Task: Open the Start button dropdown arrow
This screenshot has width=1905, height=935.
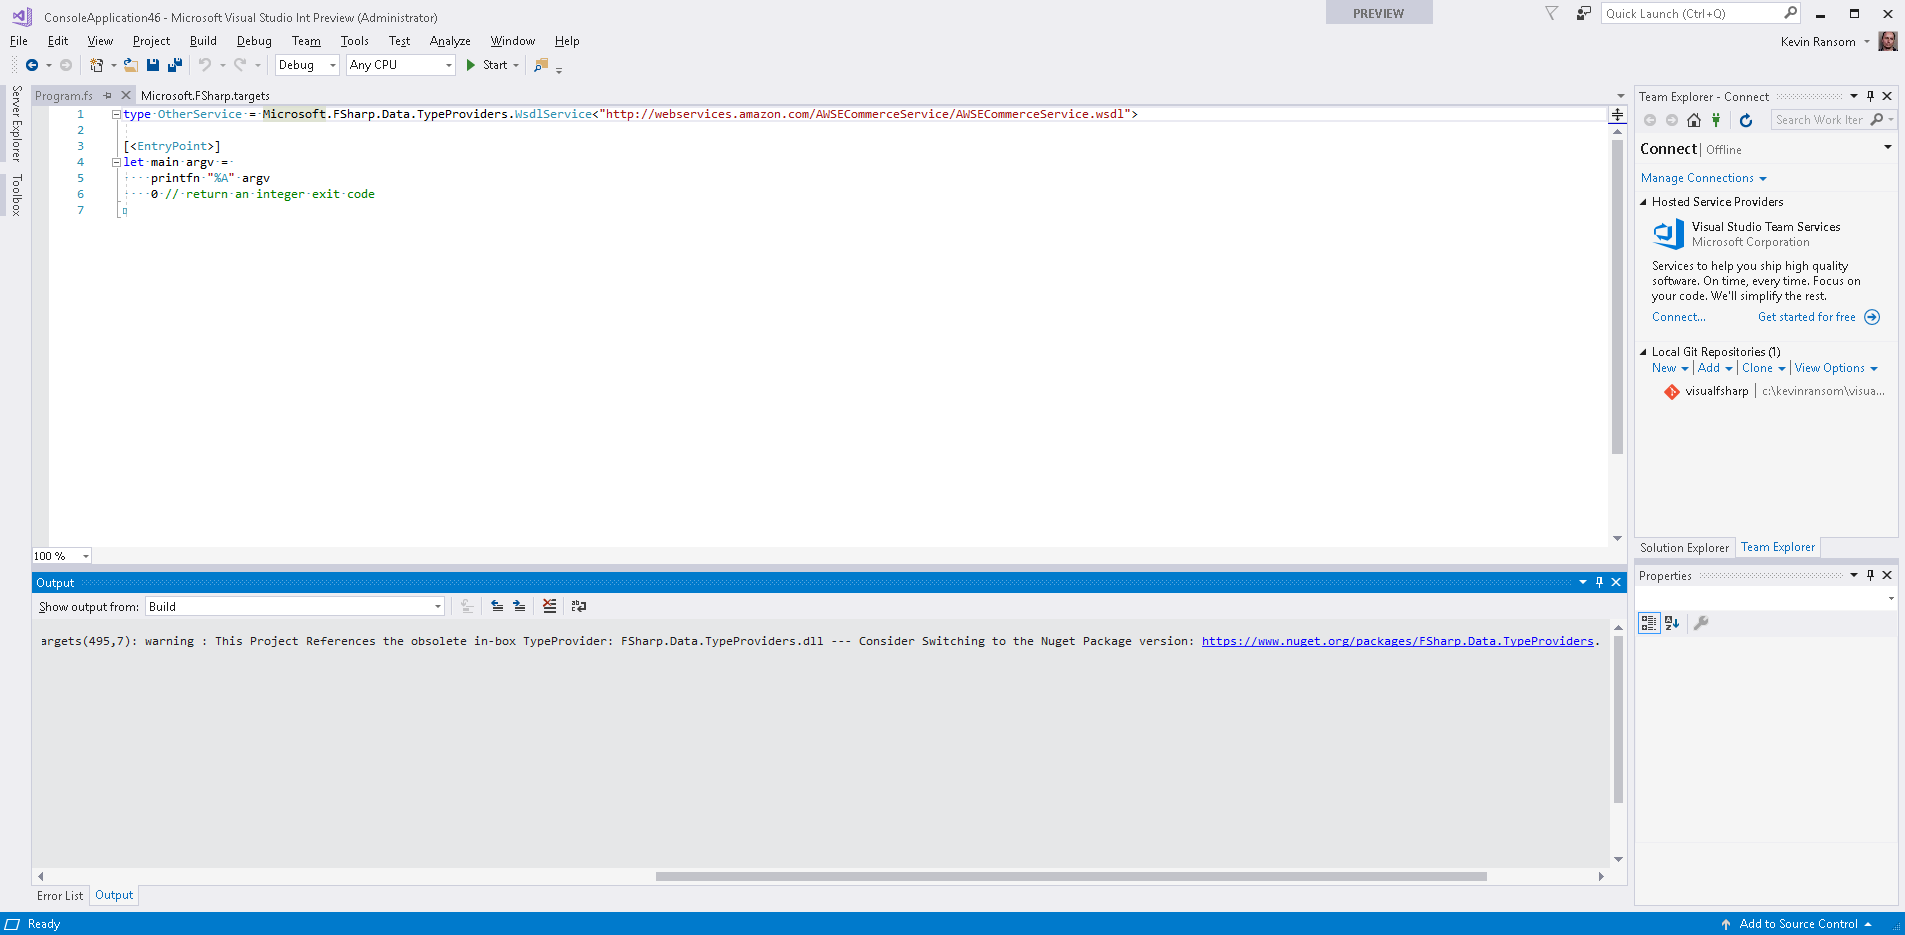Action: (x=516, y=65)
